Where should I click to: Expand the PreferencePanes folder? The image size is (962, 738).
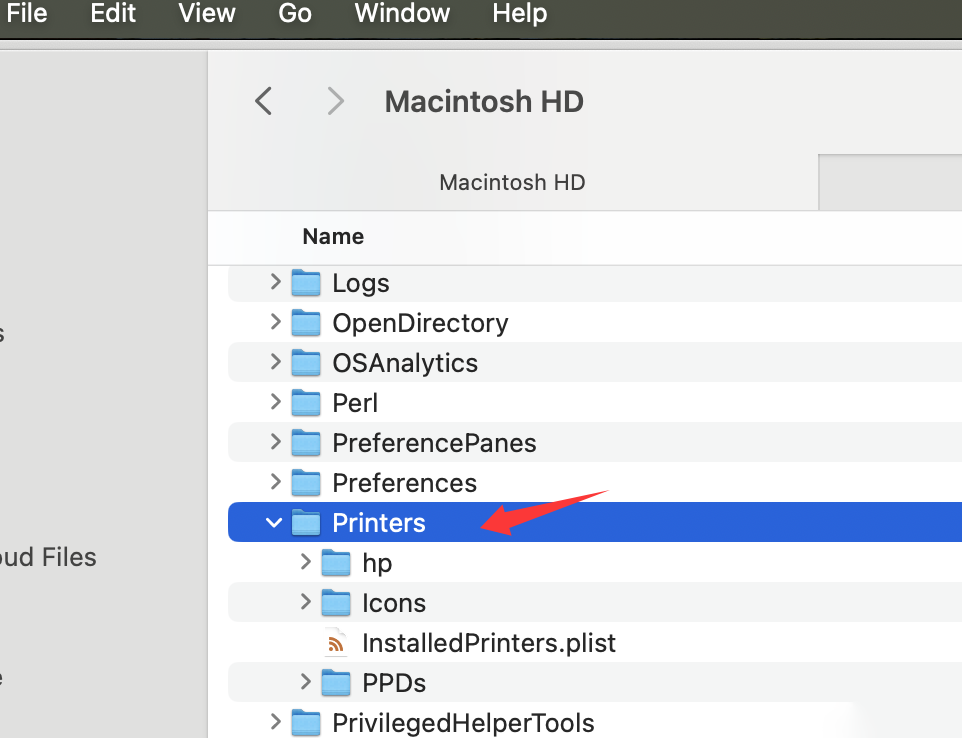tap(275, 442)
